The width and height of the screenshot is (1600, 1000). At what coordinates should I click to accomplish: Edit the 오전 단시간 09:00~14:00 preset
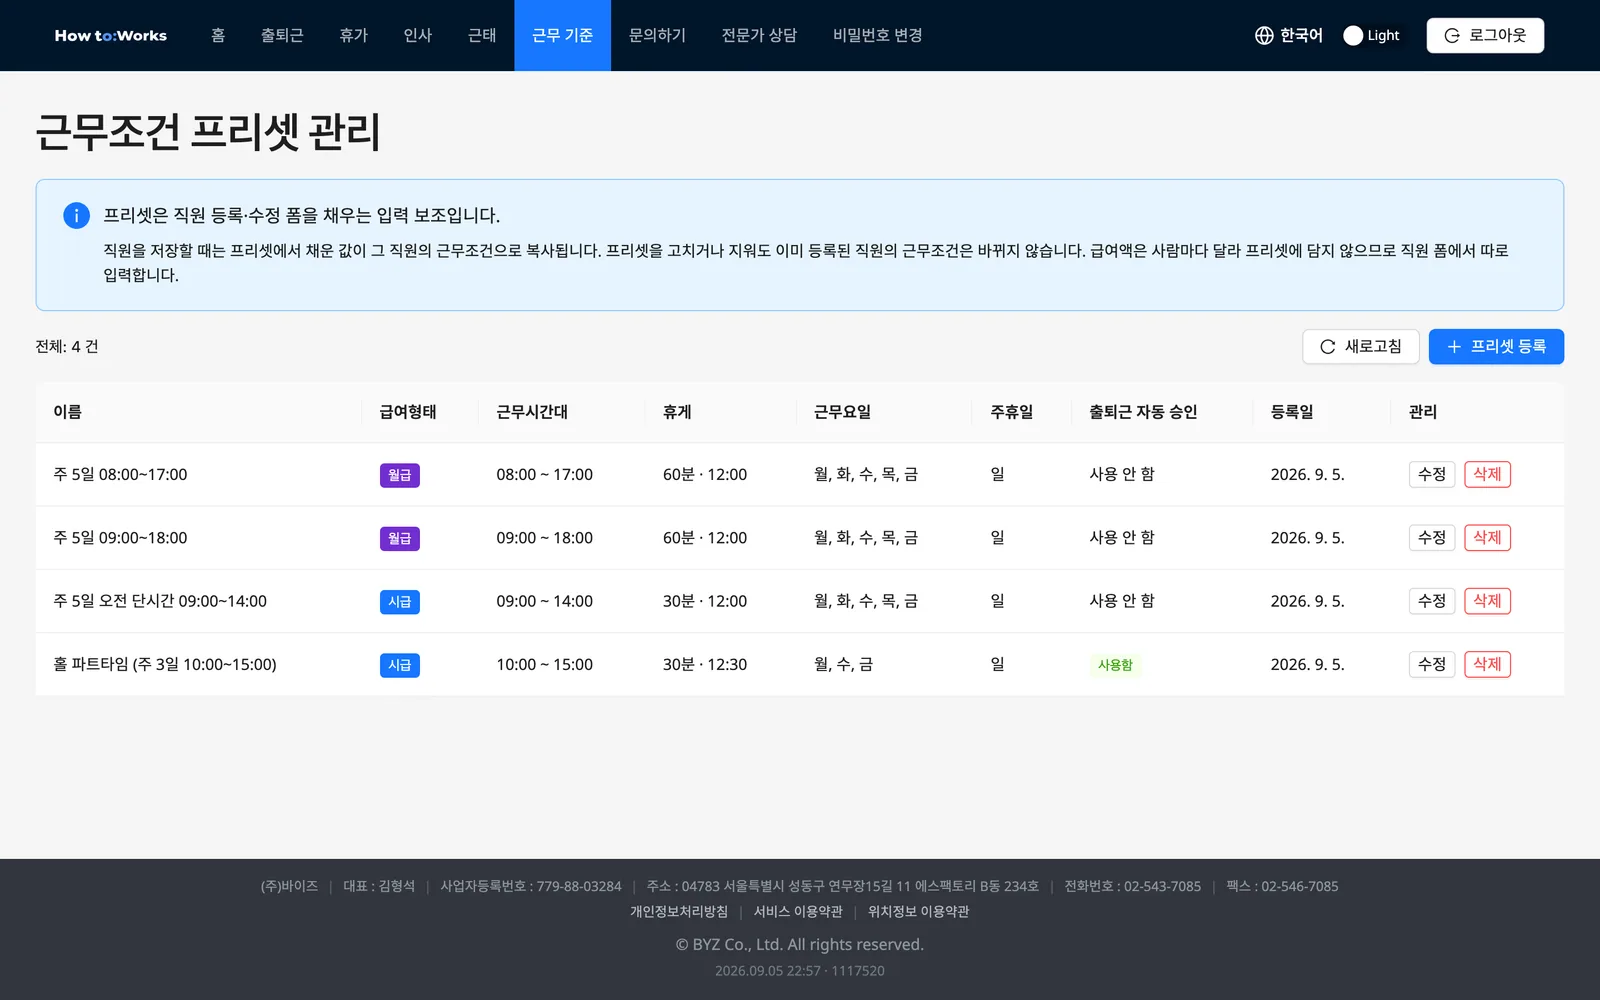tap(1432, 601)
